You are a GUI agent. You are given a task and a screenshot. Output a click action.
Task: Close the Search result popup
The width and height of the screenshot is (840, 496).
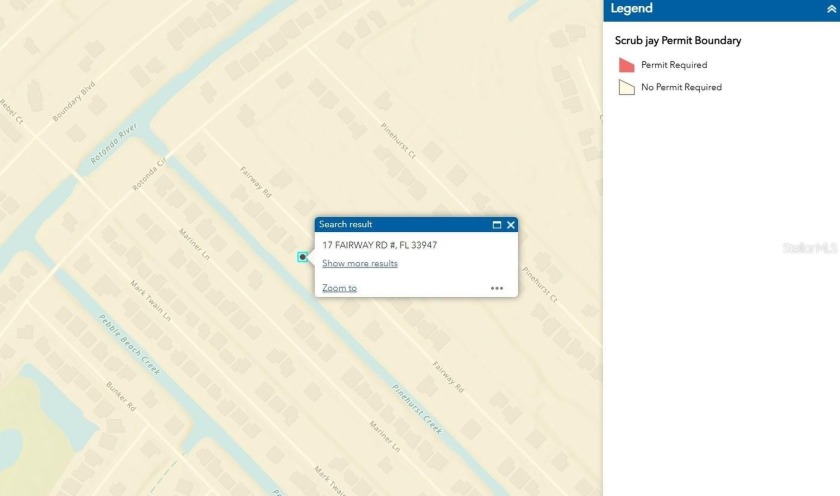point(511,225)
